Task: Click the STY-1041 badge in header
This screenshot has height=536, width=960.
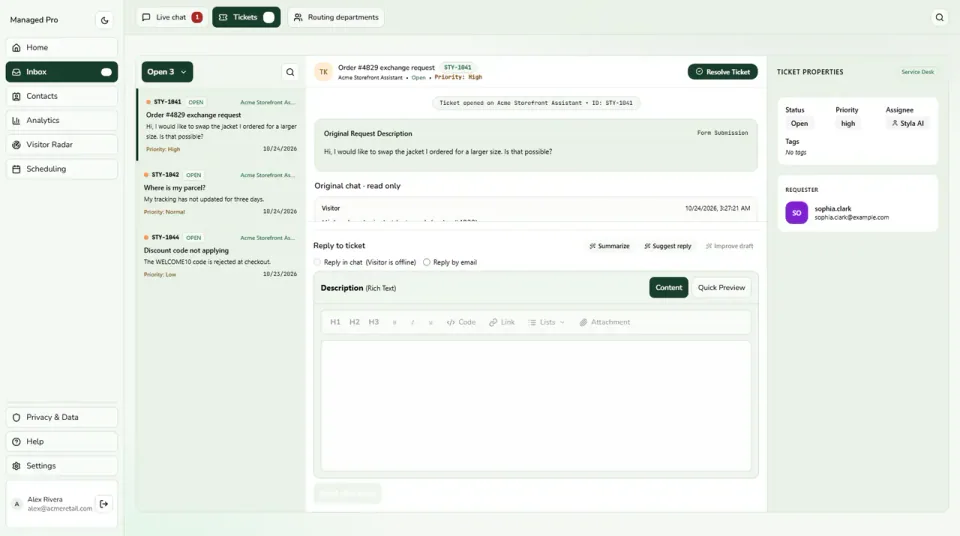Action: coord(457,67)
